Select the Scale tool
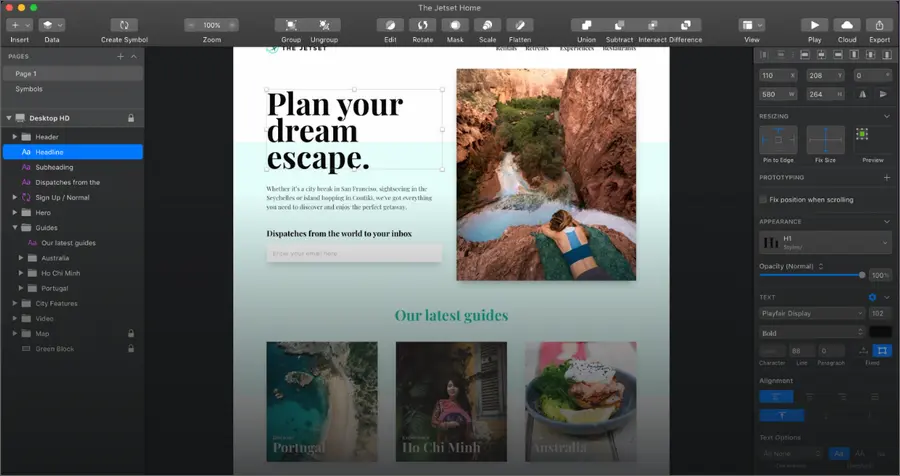This screenshot has height=476, width=900. pyautogui.click(x=487, y=25)
